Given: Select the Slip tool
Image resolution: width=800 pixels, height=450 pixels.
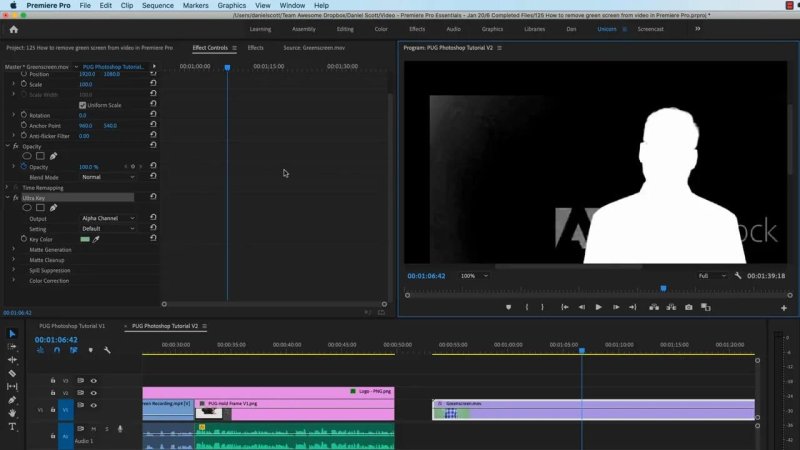Looking at the screenshot, I should coord(12,387).
